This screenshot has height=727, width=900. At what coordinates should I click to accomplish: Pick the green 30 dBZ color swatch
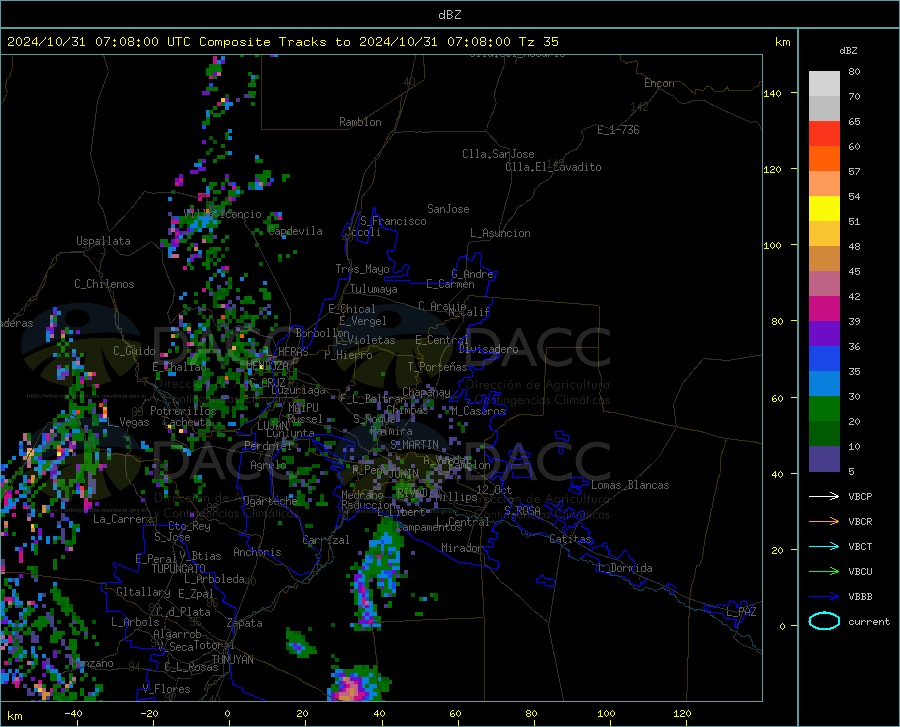coord(824,409)
